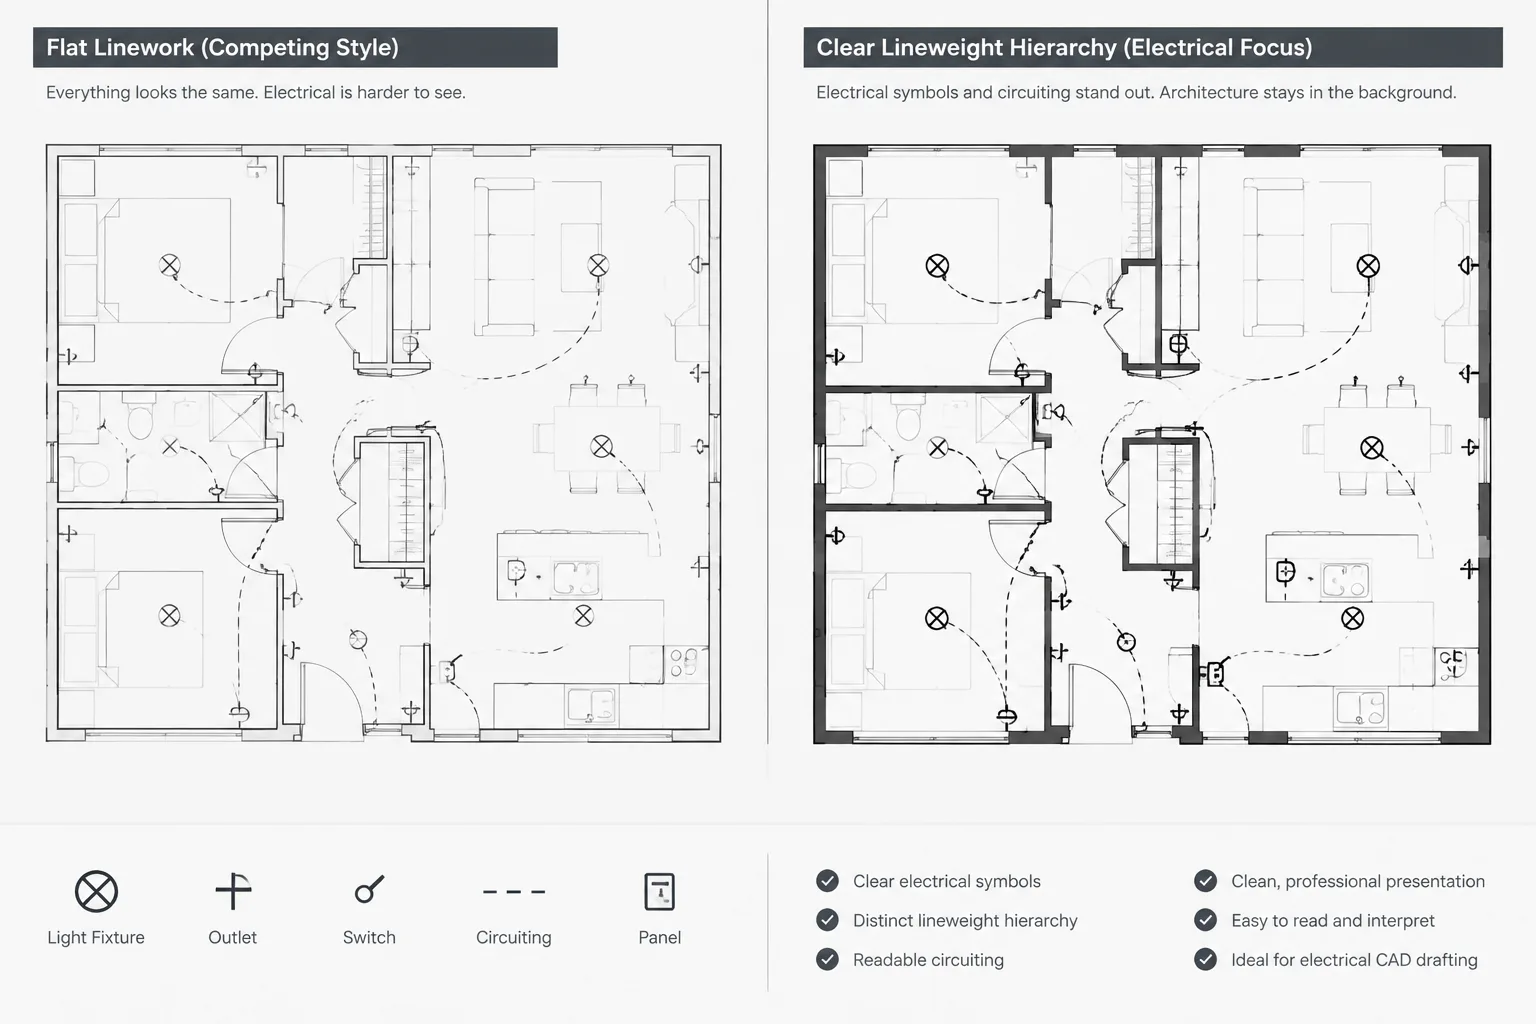The height and width of the screenshot is (1024, 1536).
Task: Click 'Easy to read and interpret' text
Action: [x=1333, y=921]
